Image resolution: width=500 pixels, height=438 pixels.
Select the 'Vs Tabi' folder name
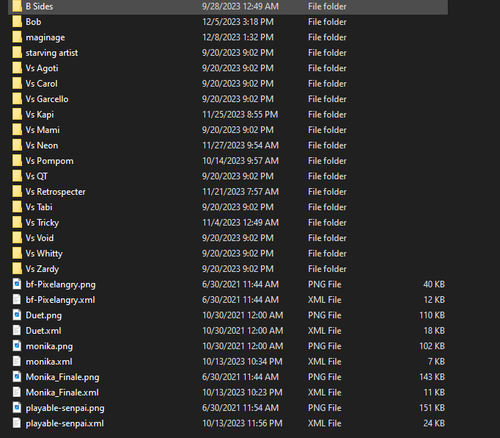[x=39, y=207]
